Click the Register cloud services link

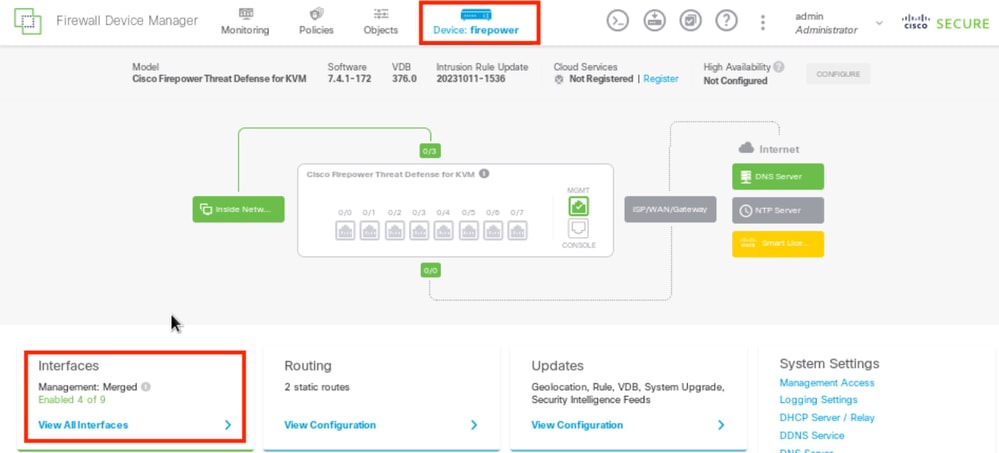(661, 79)
